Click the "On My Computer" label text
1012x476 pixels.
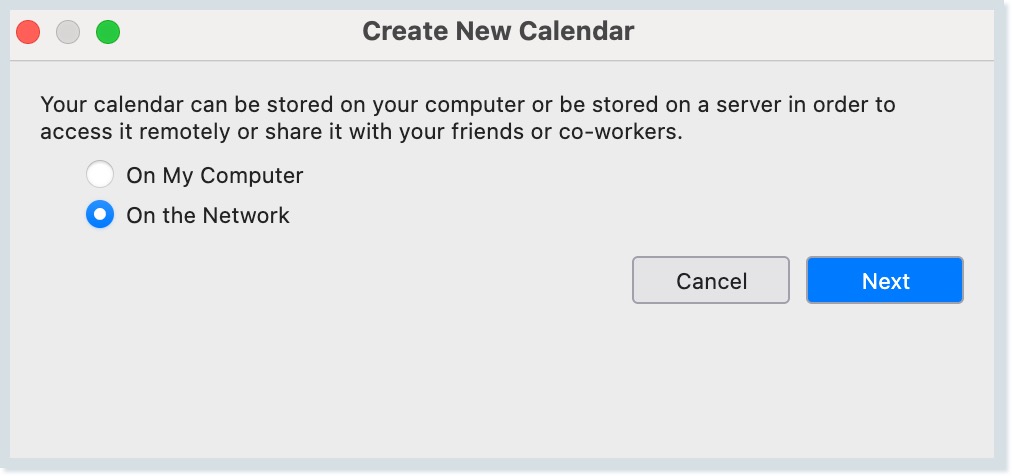(x=214, y=176)
